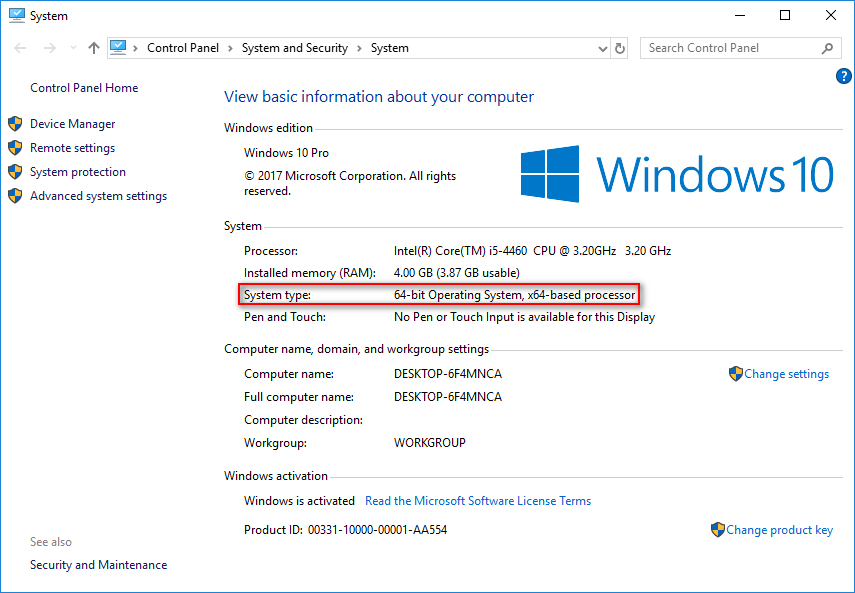
Task: Expand chevron after System and Security breadcrumb
Action: tap(359, 48)
